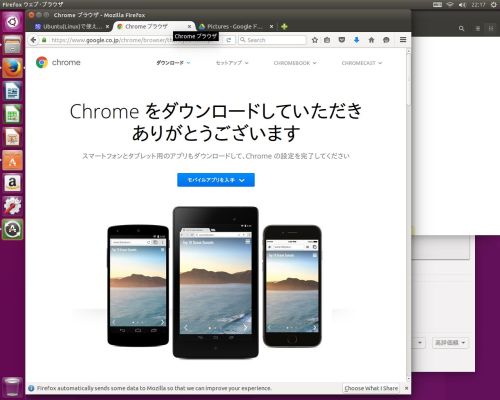Image resolution: width=500 pixels, height=400 pixels.
Task: Open the Files manager in the launcher
Action: (12, 45)
